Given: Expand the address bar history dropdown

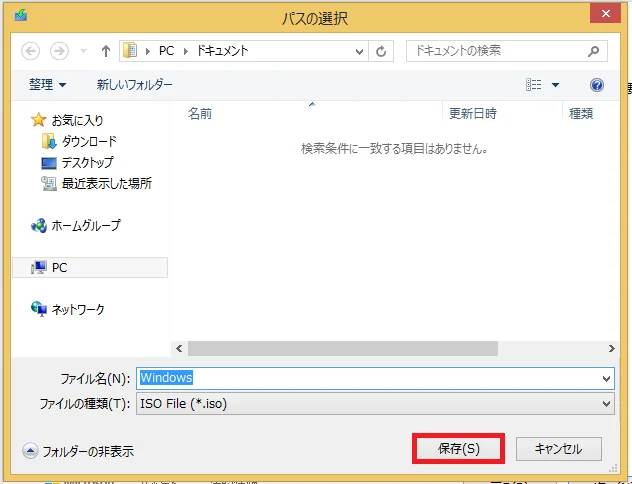Looking at the screenshot, I should point(359,51).
